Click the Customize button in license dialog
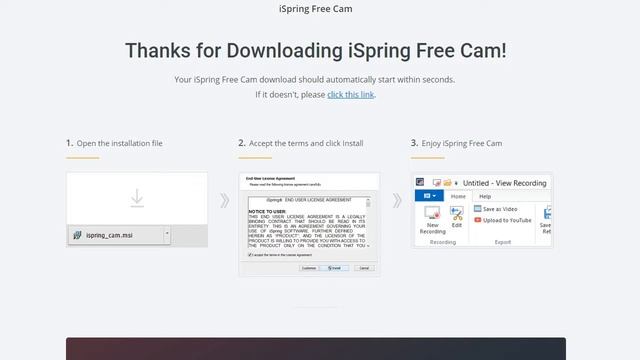The image size is (640, 360). tap(309, 268)
